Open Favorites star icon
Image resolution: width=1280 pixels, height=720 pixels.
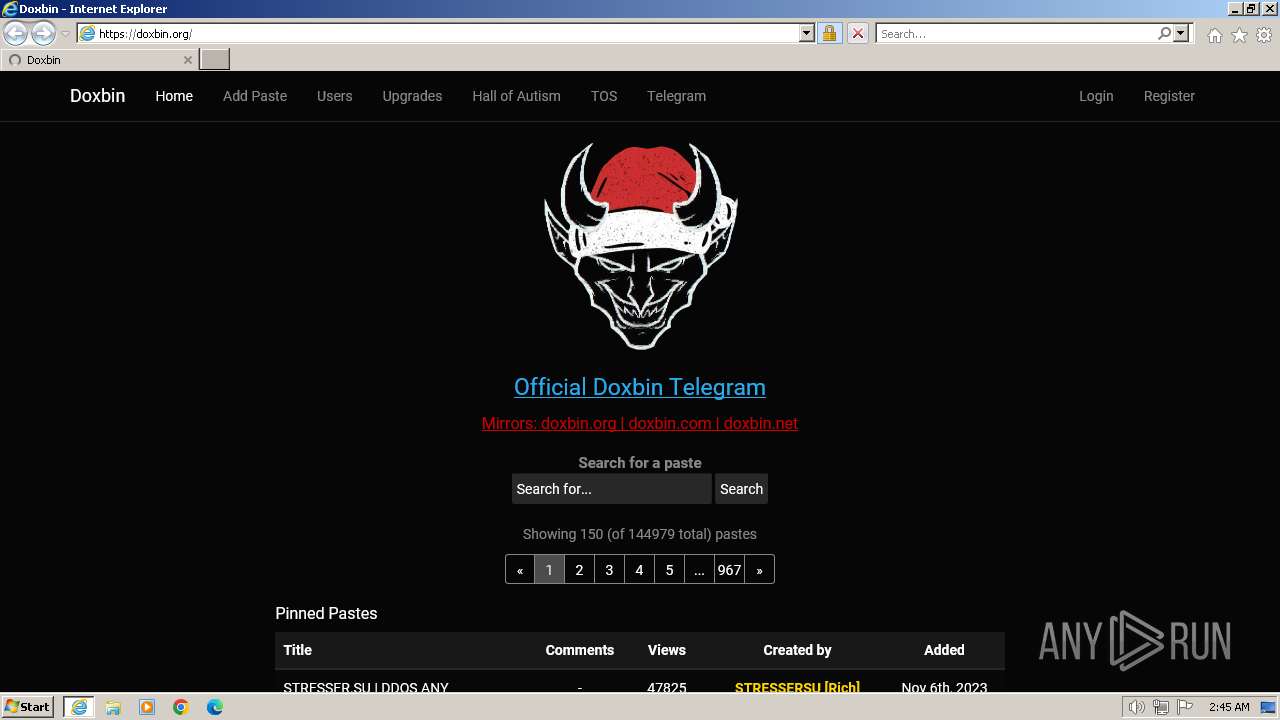tap(1239, 35)
